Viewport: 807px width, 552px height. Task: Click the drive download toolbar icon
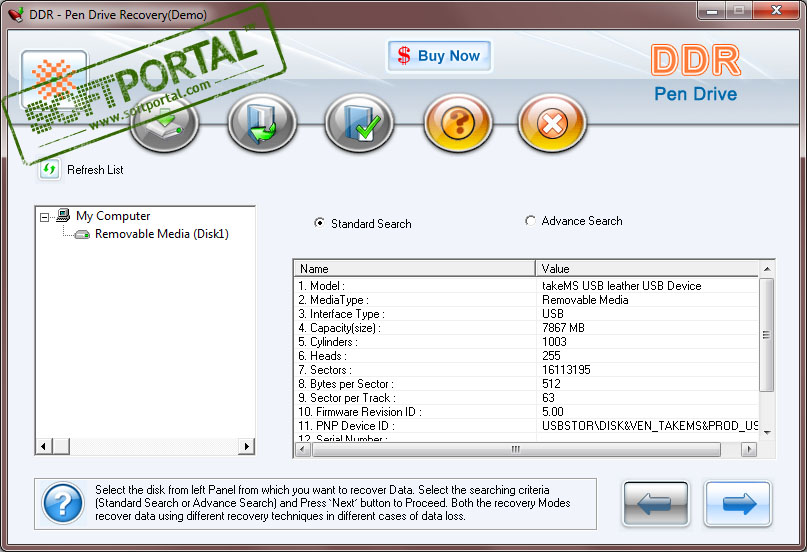[165, 123]
